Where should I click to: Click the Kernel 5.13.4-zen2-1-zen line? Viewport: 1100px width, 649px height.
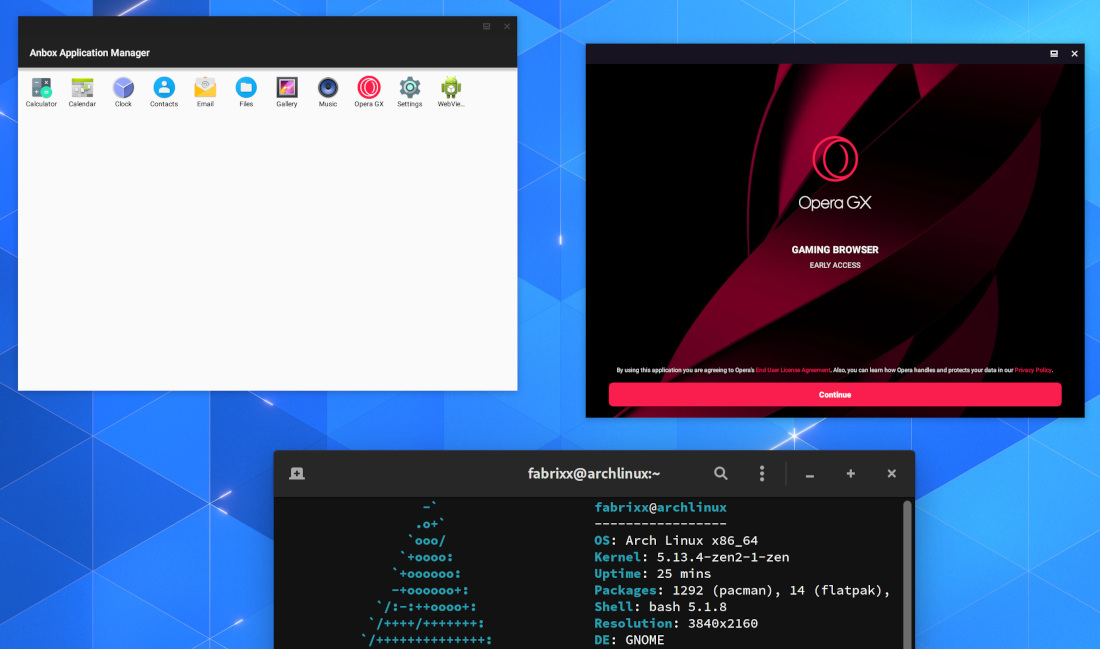pos(692,557)
